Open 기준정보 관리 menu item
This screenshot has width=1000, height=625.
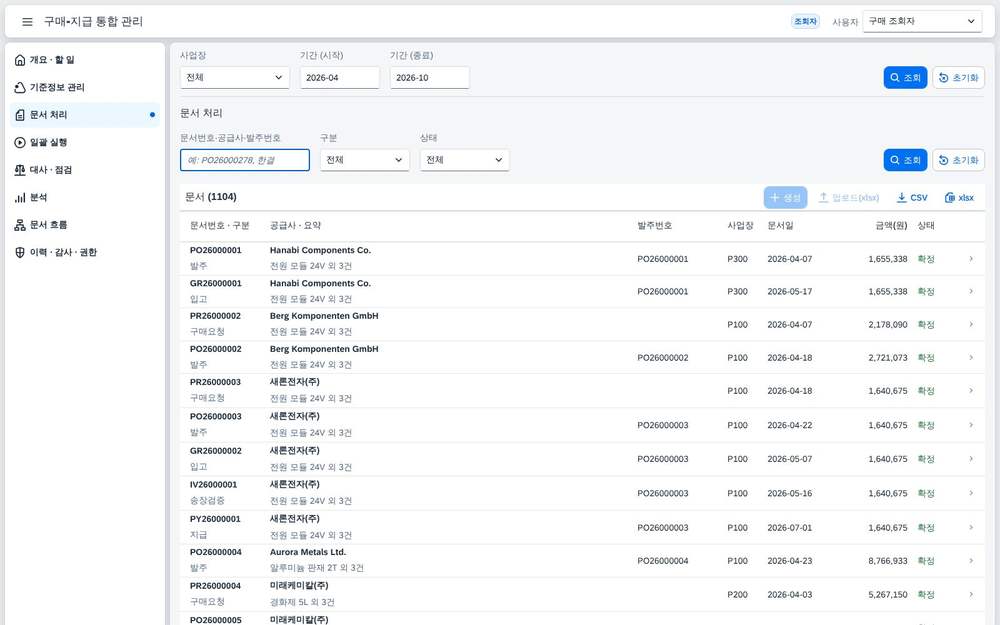pos(85,87)
